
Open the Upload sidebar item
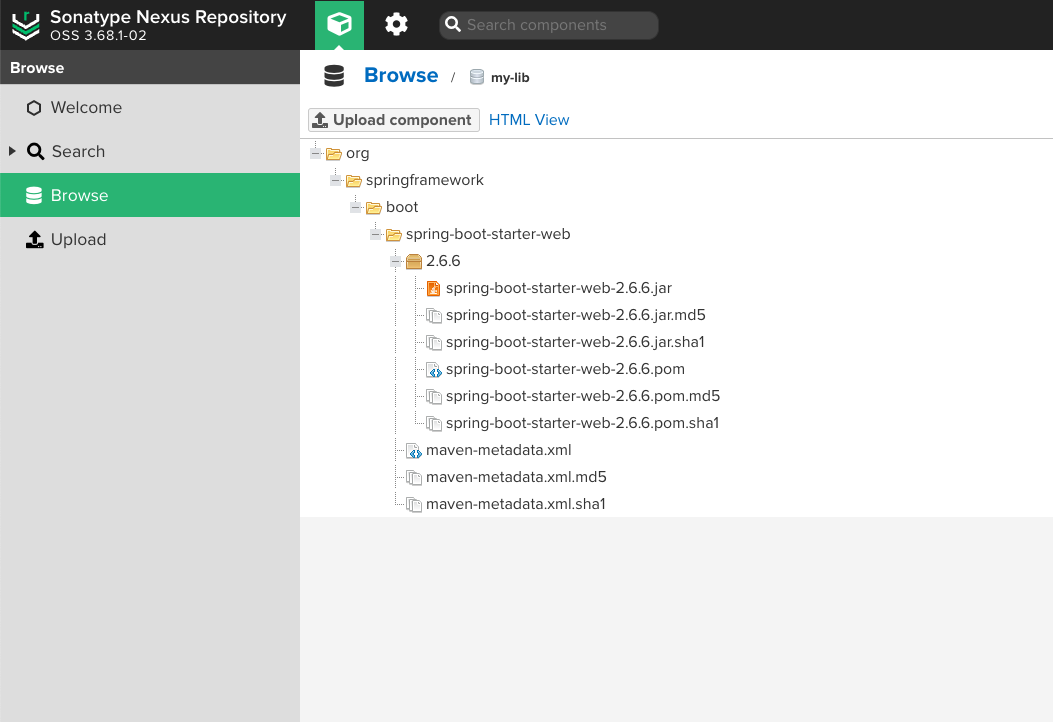tap(150, 239)
